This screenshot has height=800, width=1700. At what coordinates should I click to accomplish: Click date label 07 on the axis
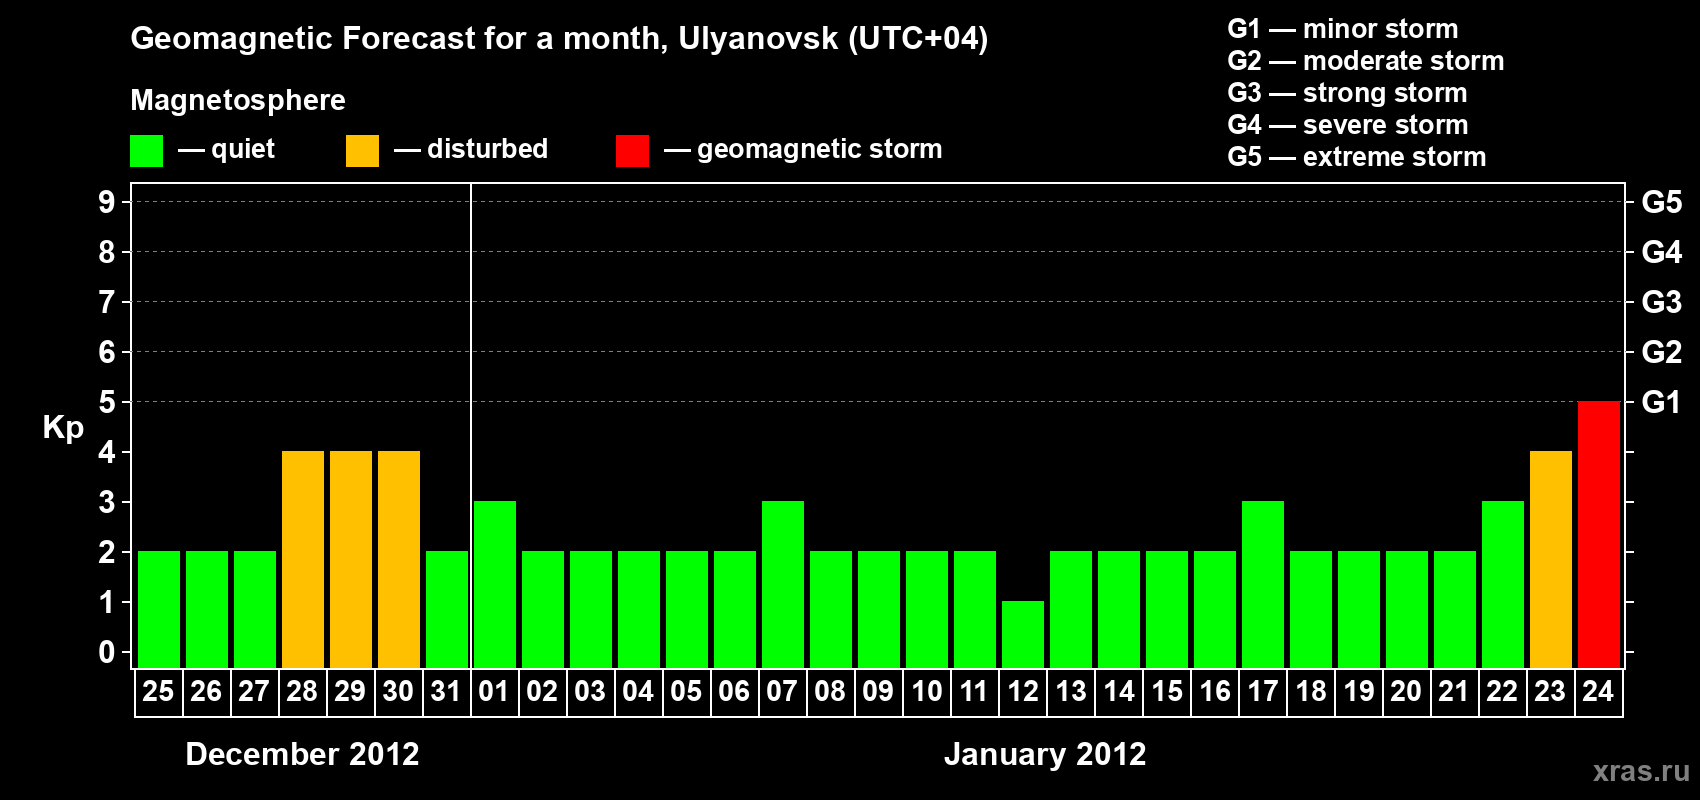tap(782, 691)
